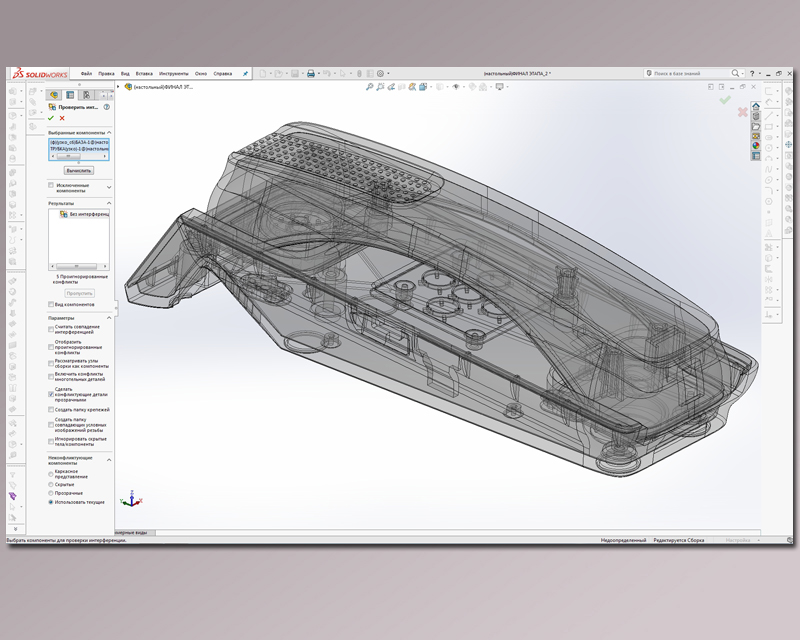Pin the menu bar with the pushpin icon
The image size is (800, 640).
[245, 73]
